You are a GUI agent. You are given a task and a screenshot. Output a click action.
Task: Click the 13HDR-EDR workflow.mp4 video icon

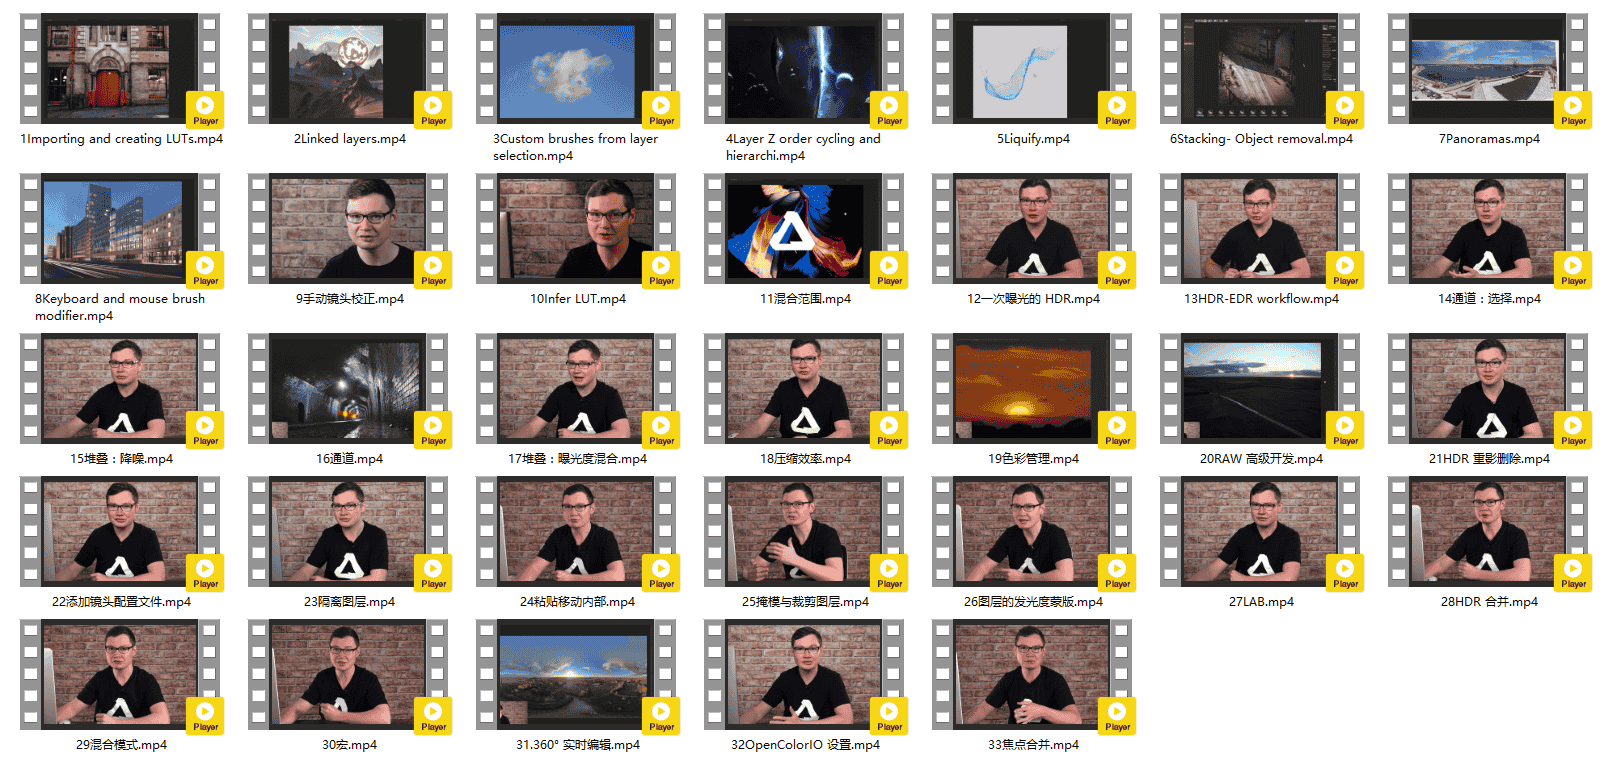(1260, 229)
